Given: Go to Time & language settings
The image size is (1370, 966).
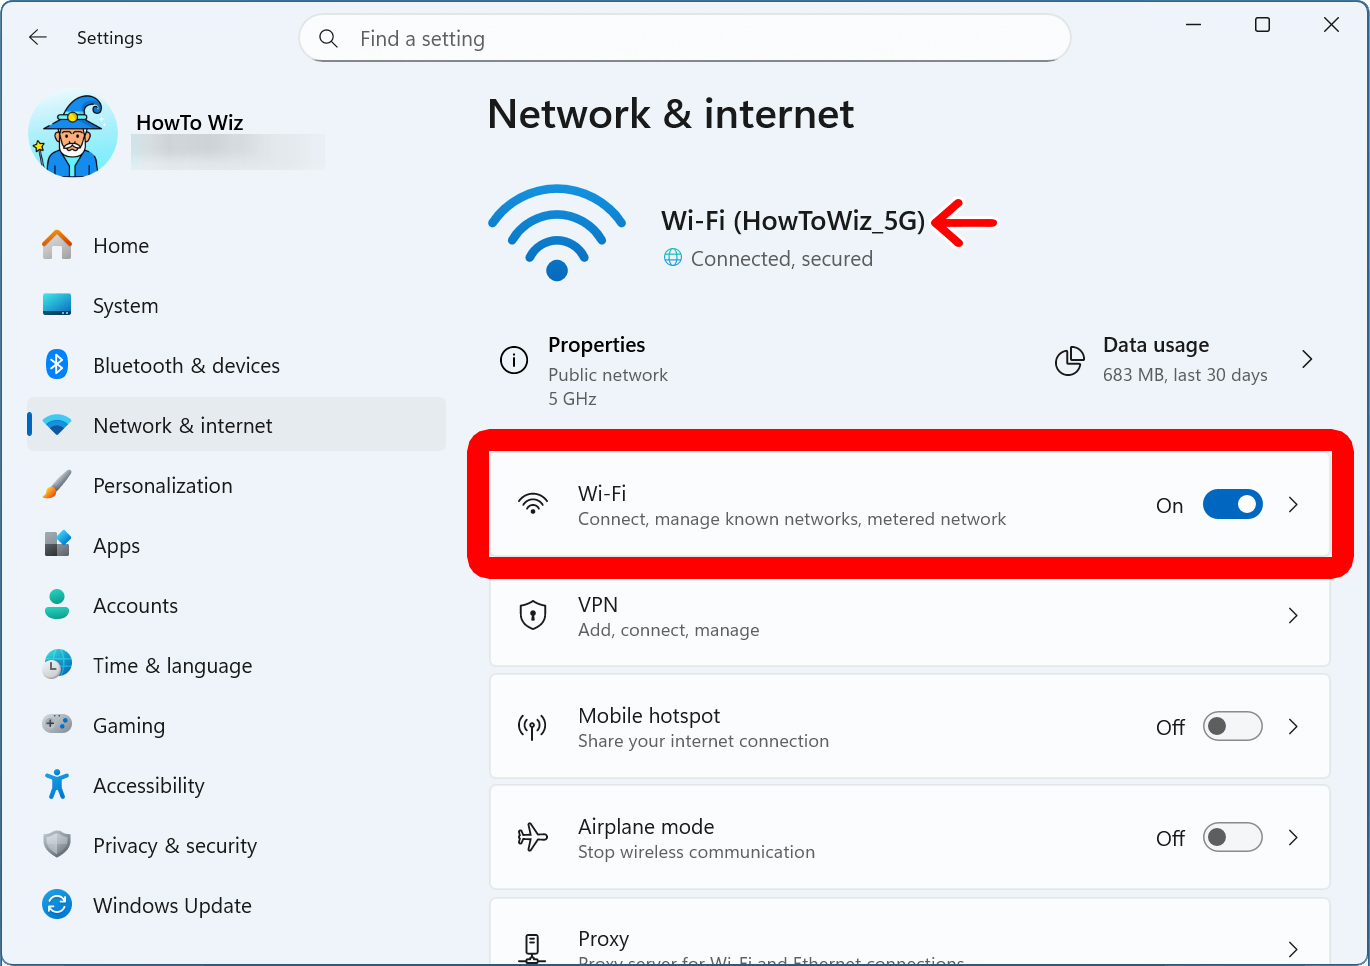Looking at the screenshot, I should pyautogui.click(x=172, y=666).
